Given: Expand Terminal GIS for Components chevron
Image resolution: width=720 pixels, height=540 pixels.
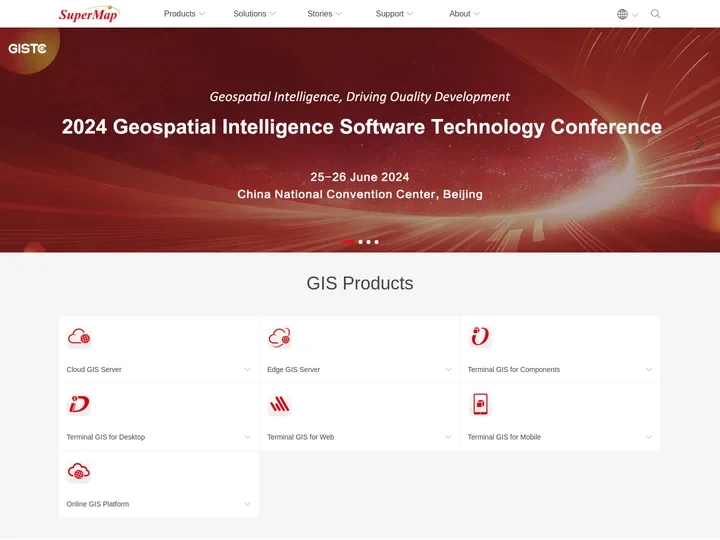Looking at the screenshot, I should tap(649, 370).
